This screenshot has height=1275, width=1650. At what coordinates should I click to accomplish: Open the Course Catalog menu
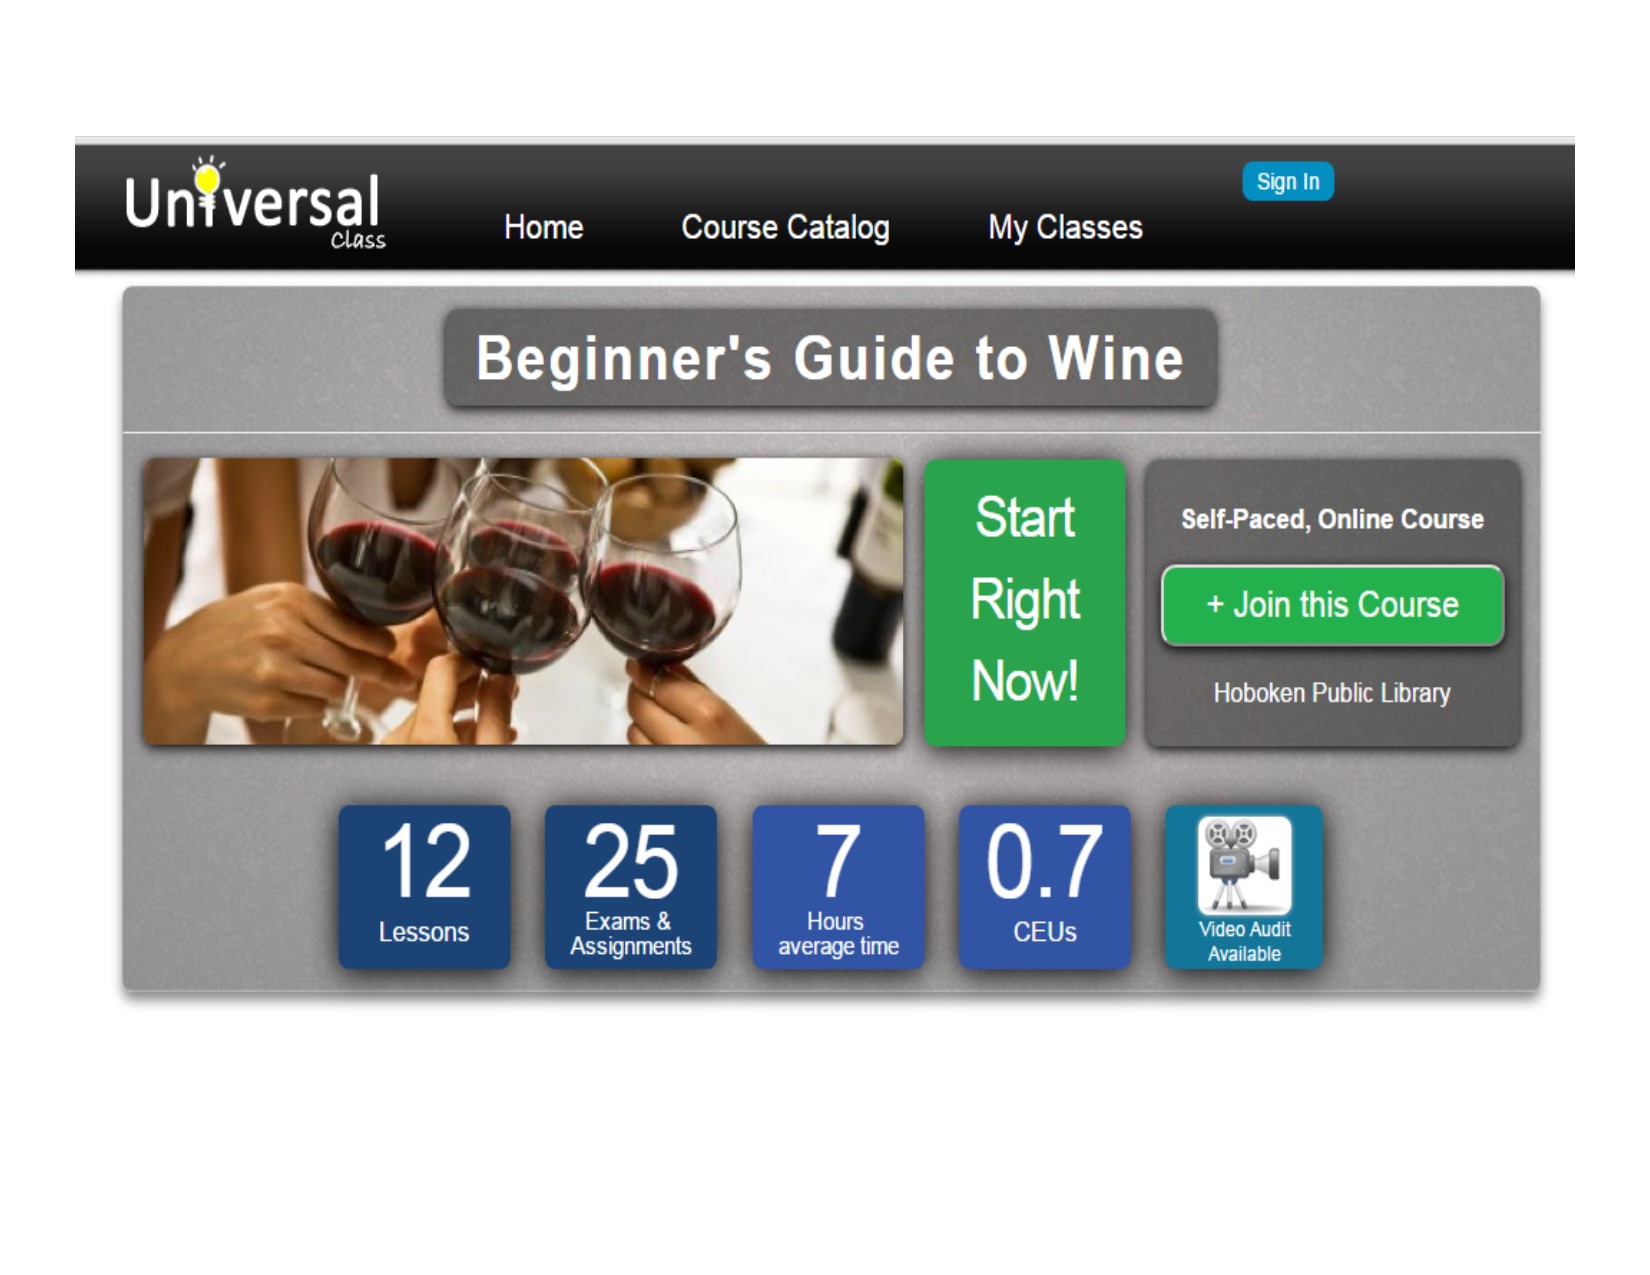[785, 228]
